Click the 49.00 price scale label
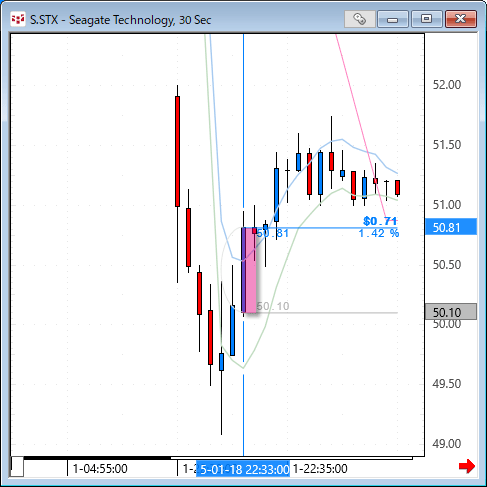Viewport: 487px width, 487px height. [447, 444]
